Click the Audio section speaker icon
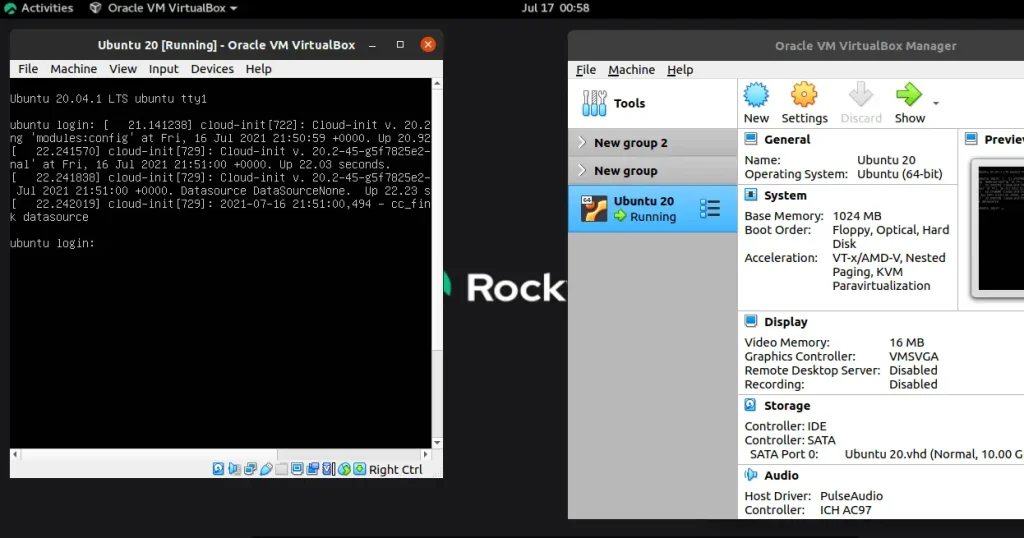 [751, 475]
